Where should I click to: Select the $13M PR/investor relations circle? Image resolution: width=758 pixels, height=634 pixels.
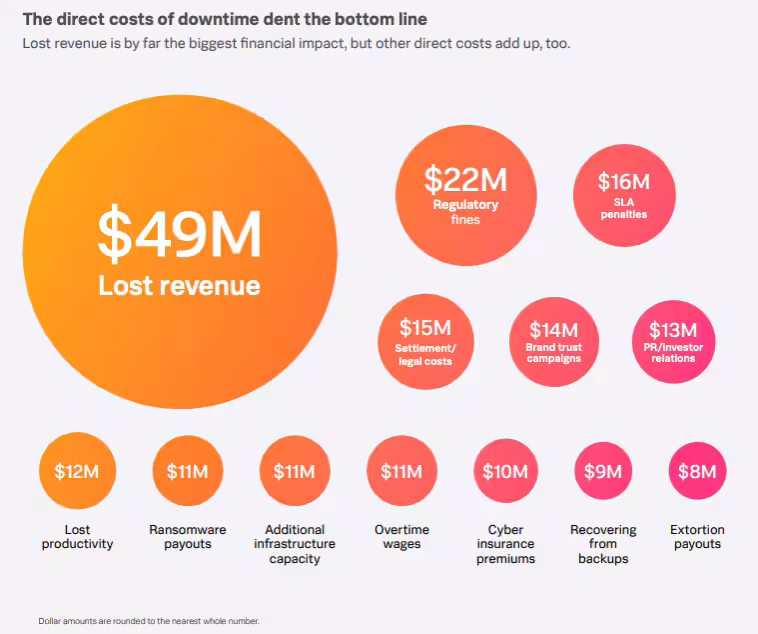pyautogui.click(x=673, y=342)
